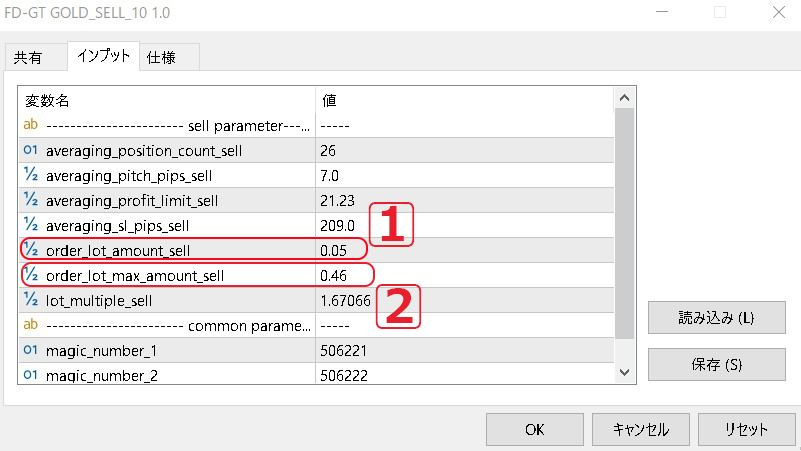The image size is (801, 451).
Task: Click the ab icon beside sell parameter
Action: (x=30, y=126)
